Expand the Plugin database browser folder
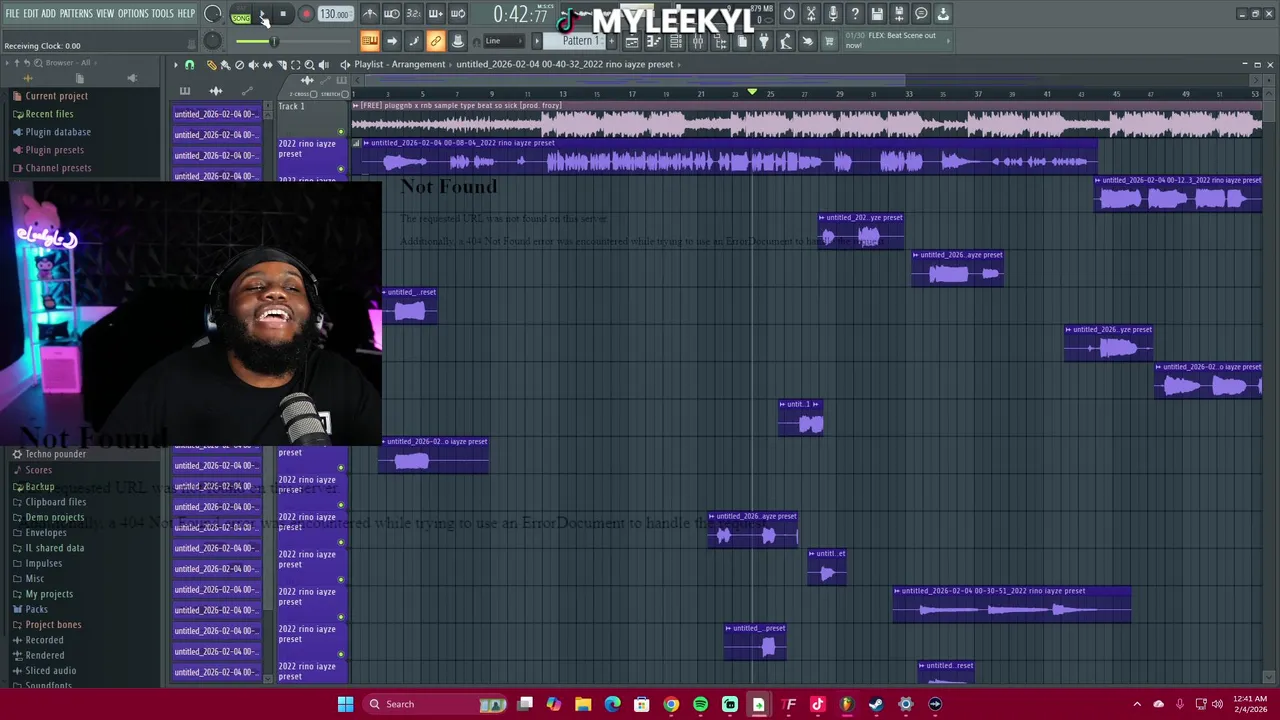 point(58,132)
